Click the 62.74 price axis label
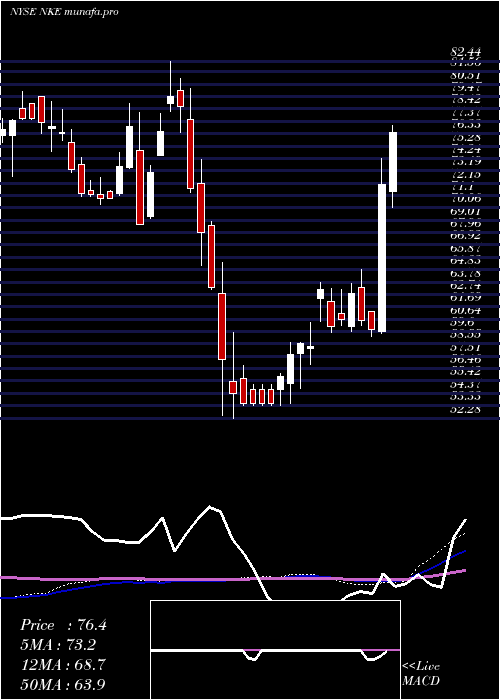 click(x=465, y=284)
